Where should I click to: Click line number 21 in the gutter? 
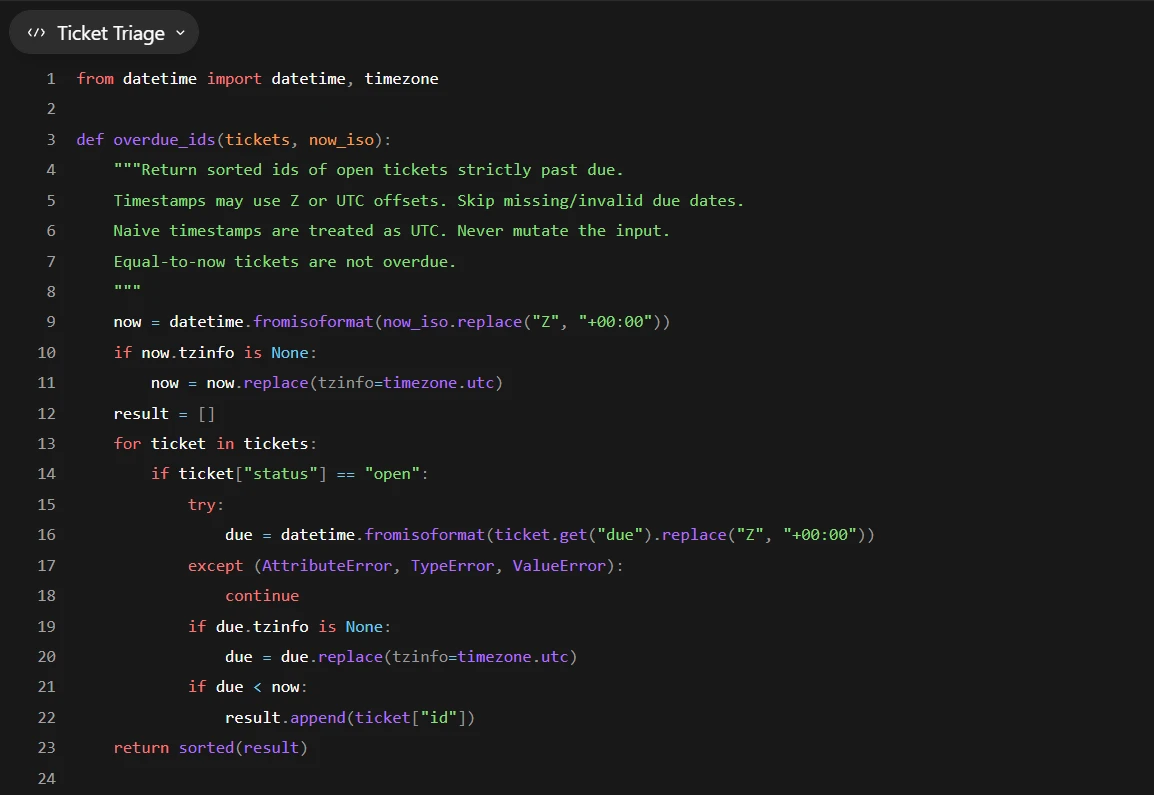pos(46,687)
